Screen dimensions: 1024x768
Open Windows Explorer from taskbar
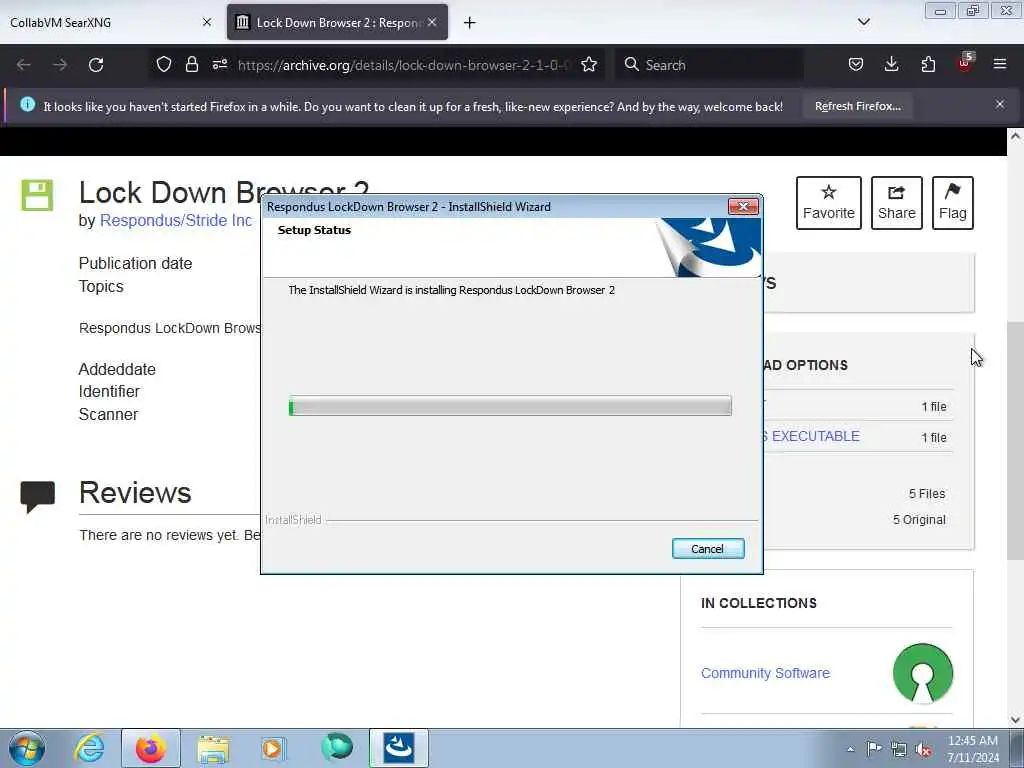(x=213, y=748)
